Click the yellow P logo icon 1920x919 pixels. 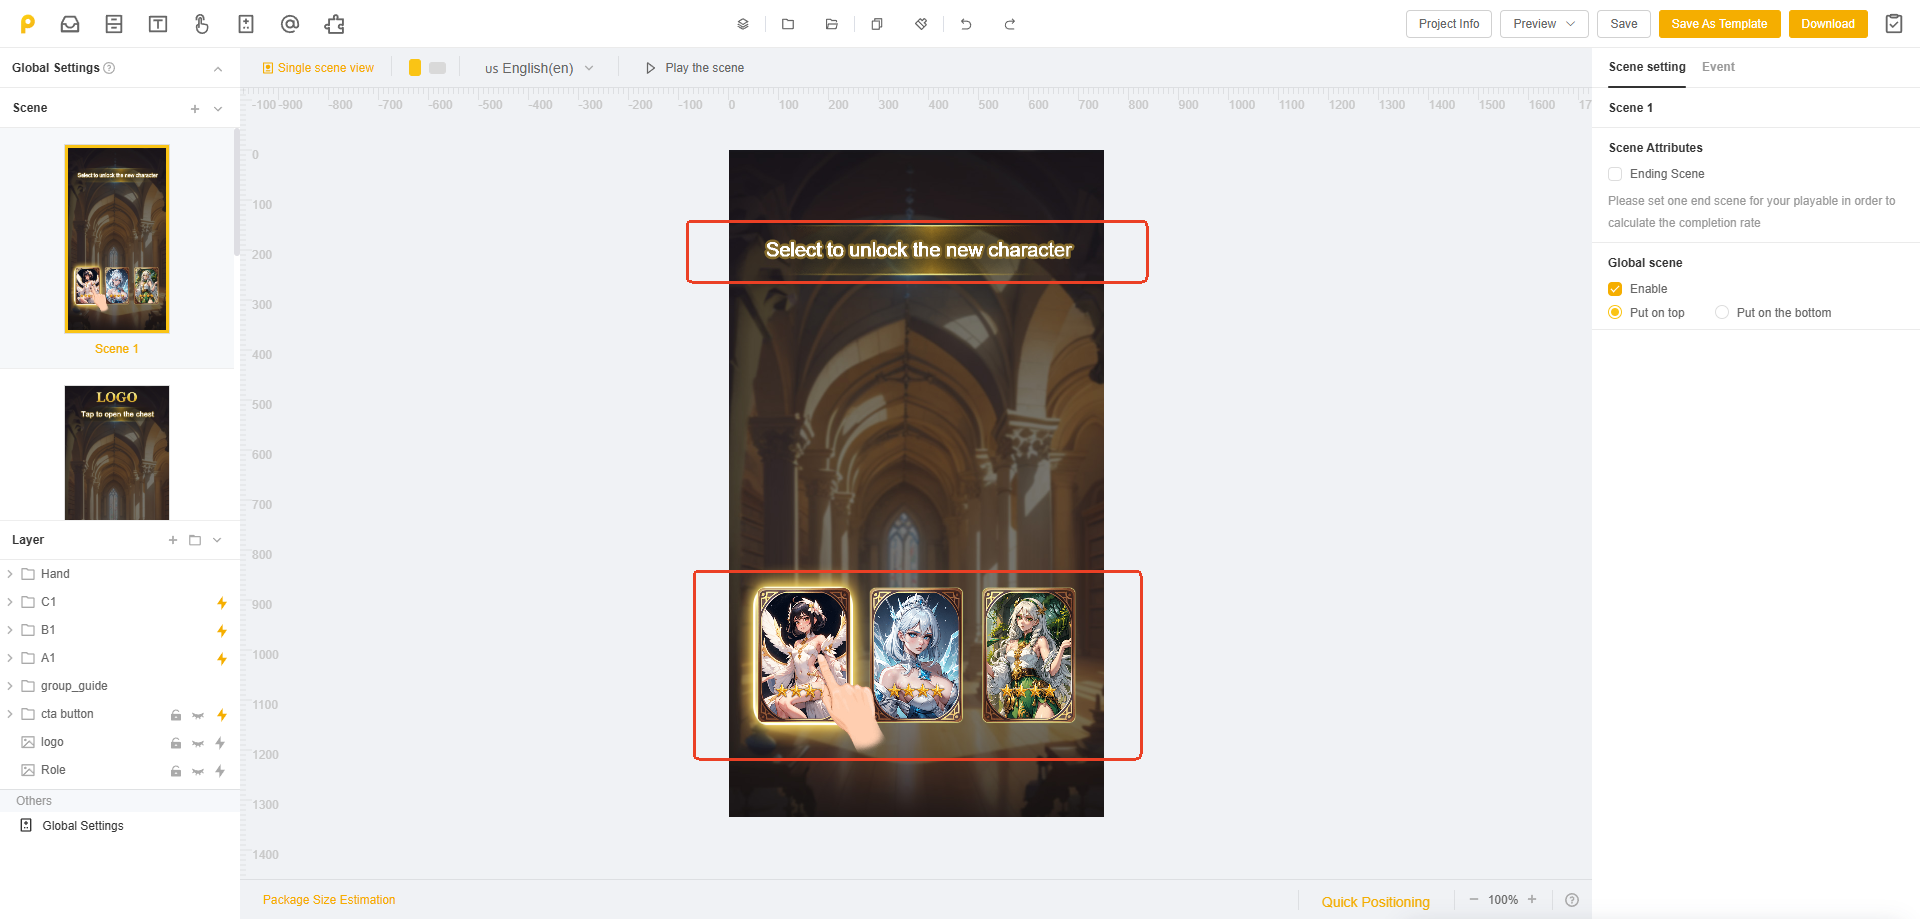[28, 24]
